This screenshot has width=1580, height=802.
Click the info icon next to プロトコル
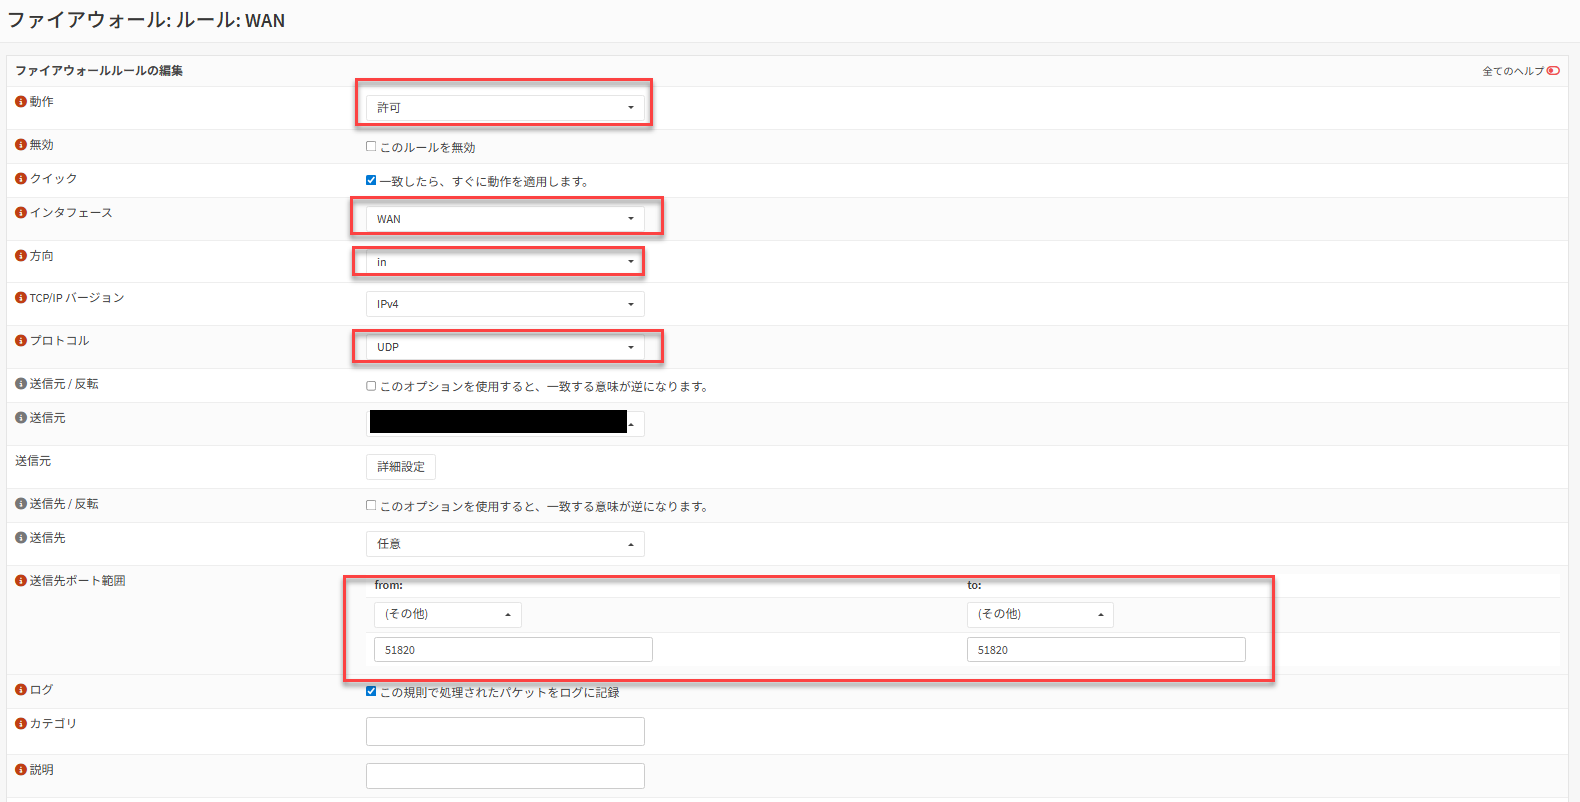pos(21,341)
